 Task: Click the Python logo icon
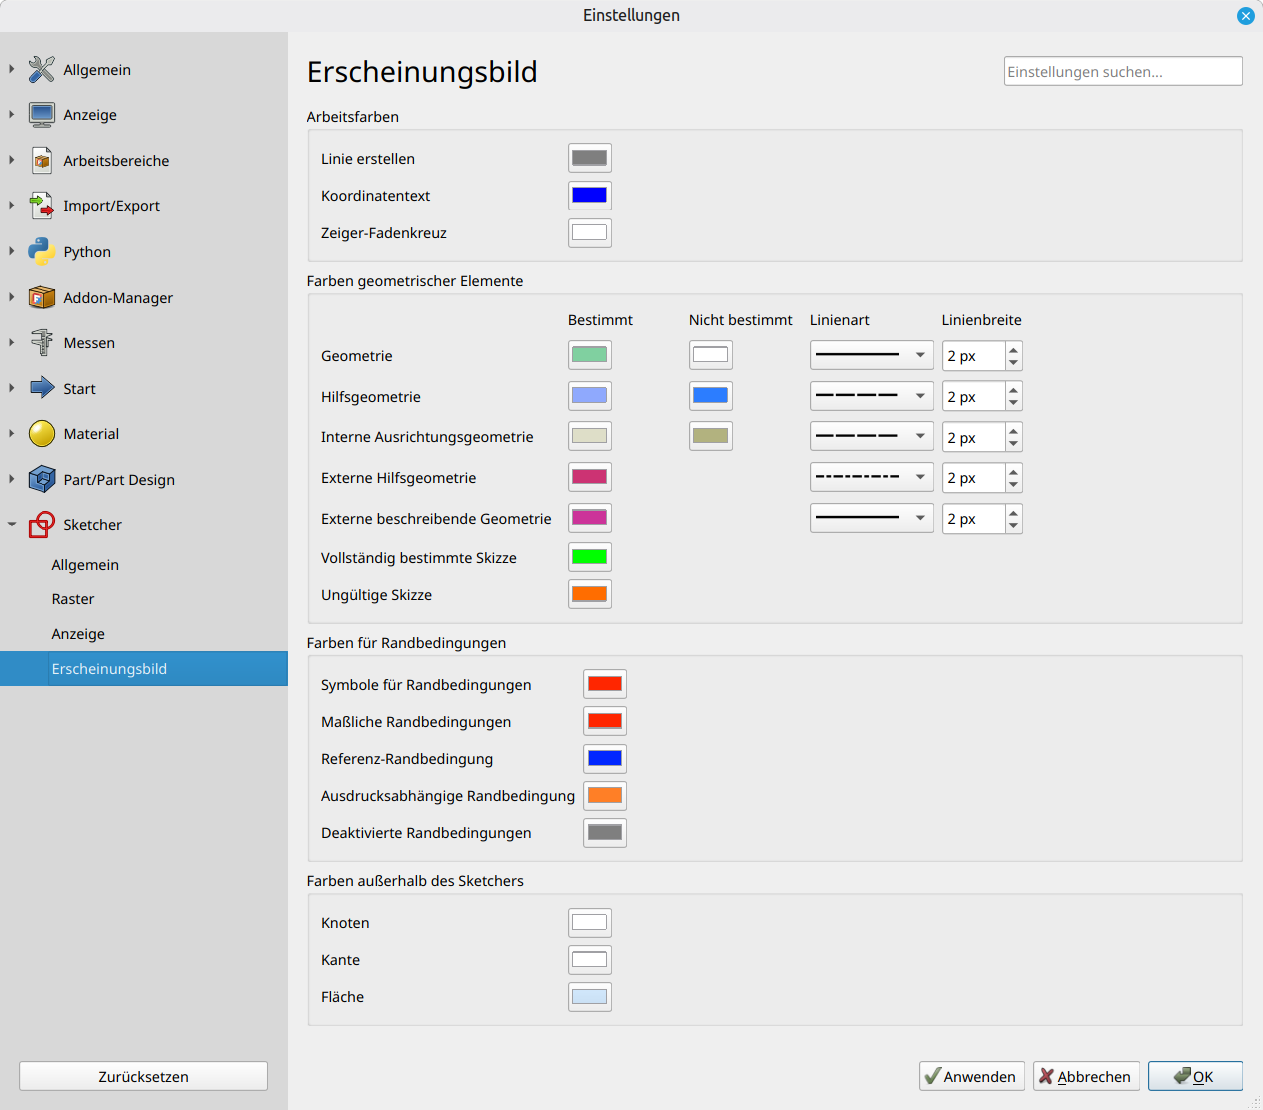click(42, 251)
